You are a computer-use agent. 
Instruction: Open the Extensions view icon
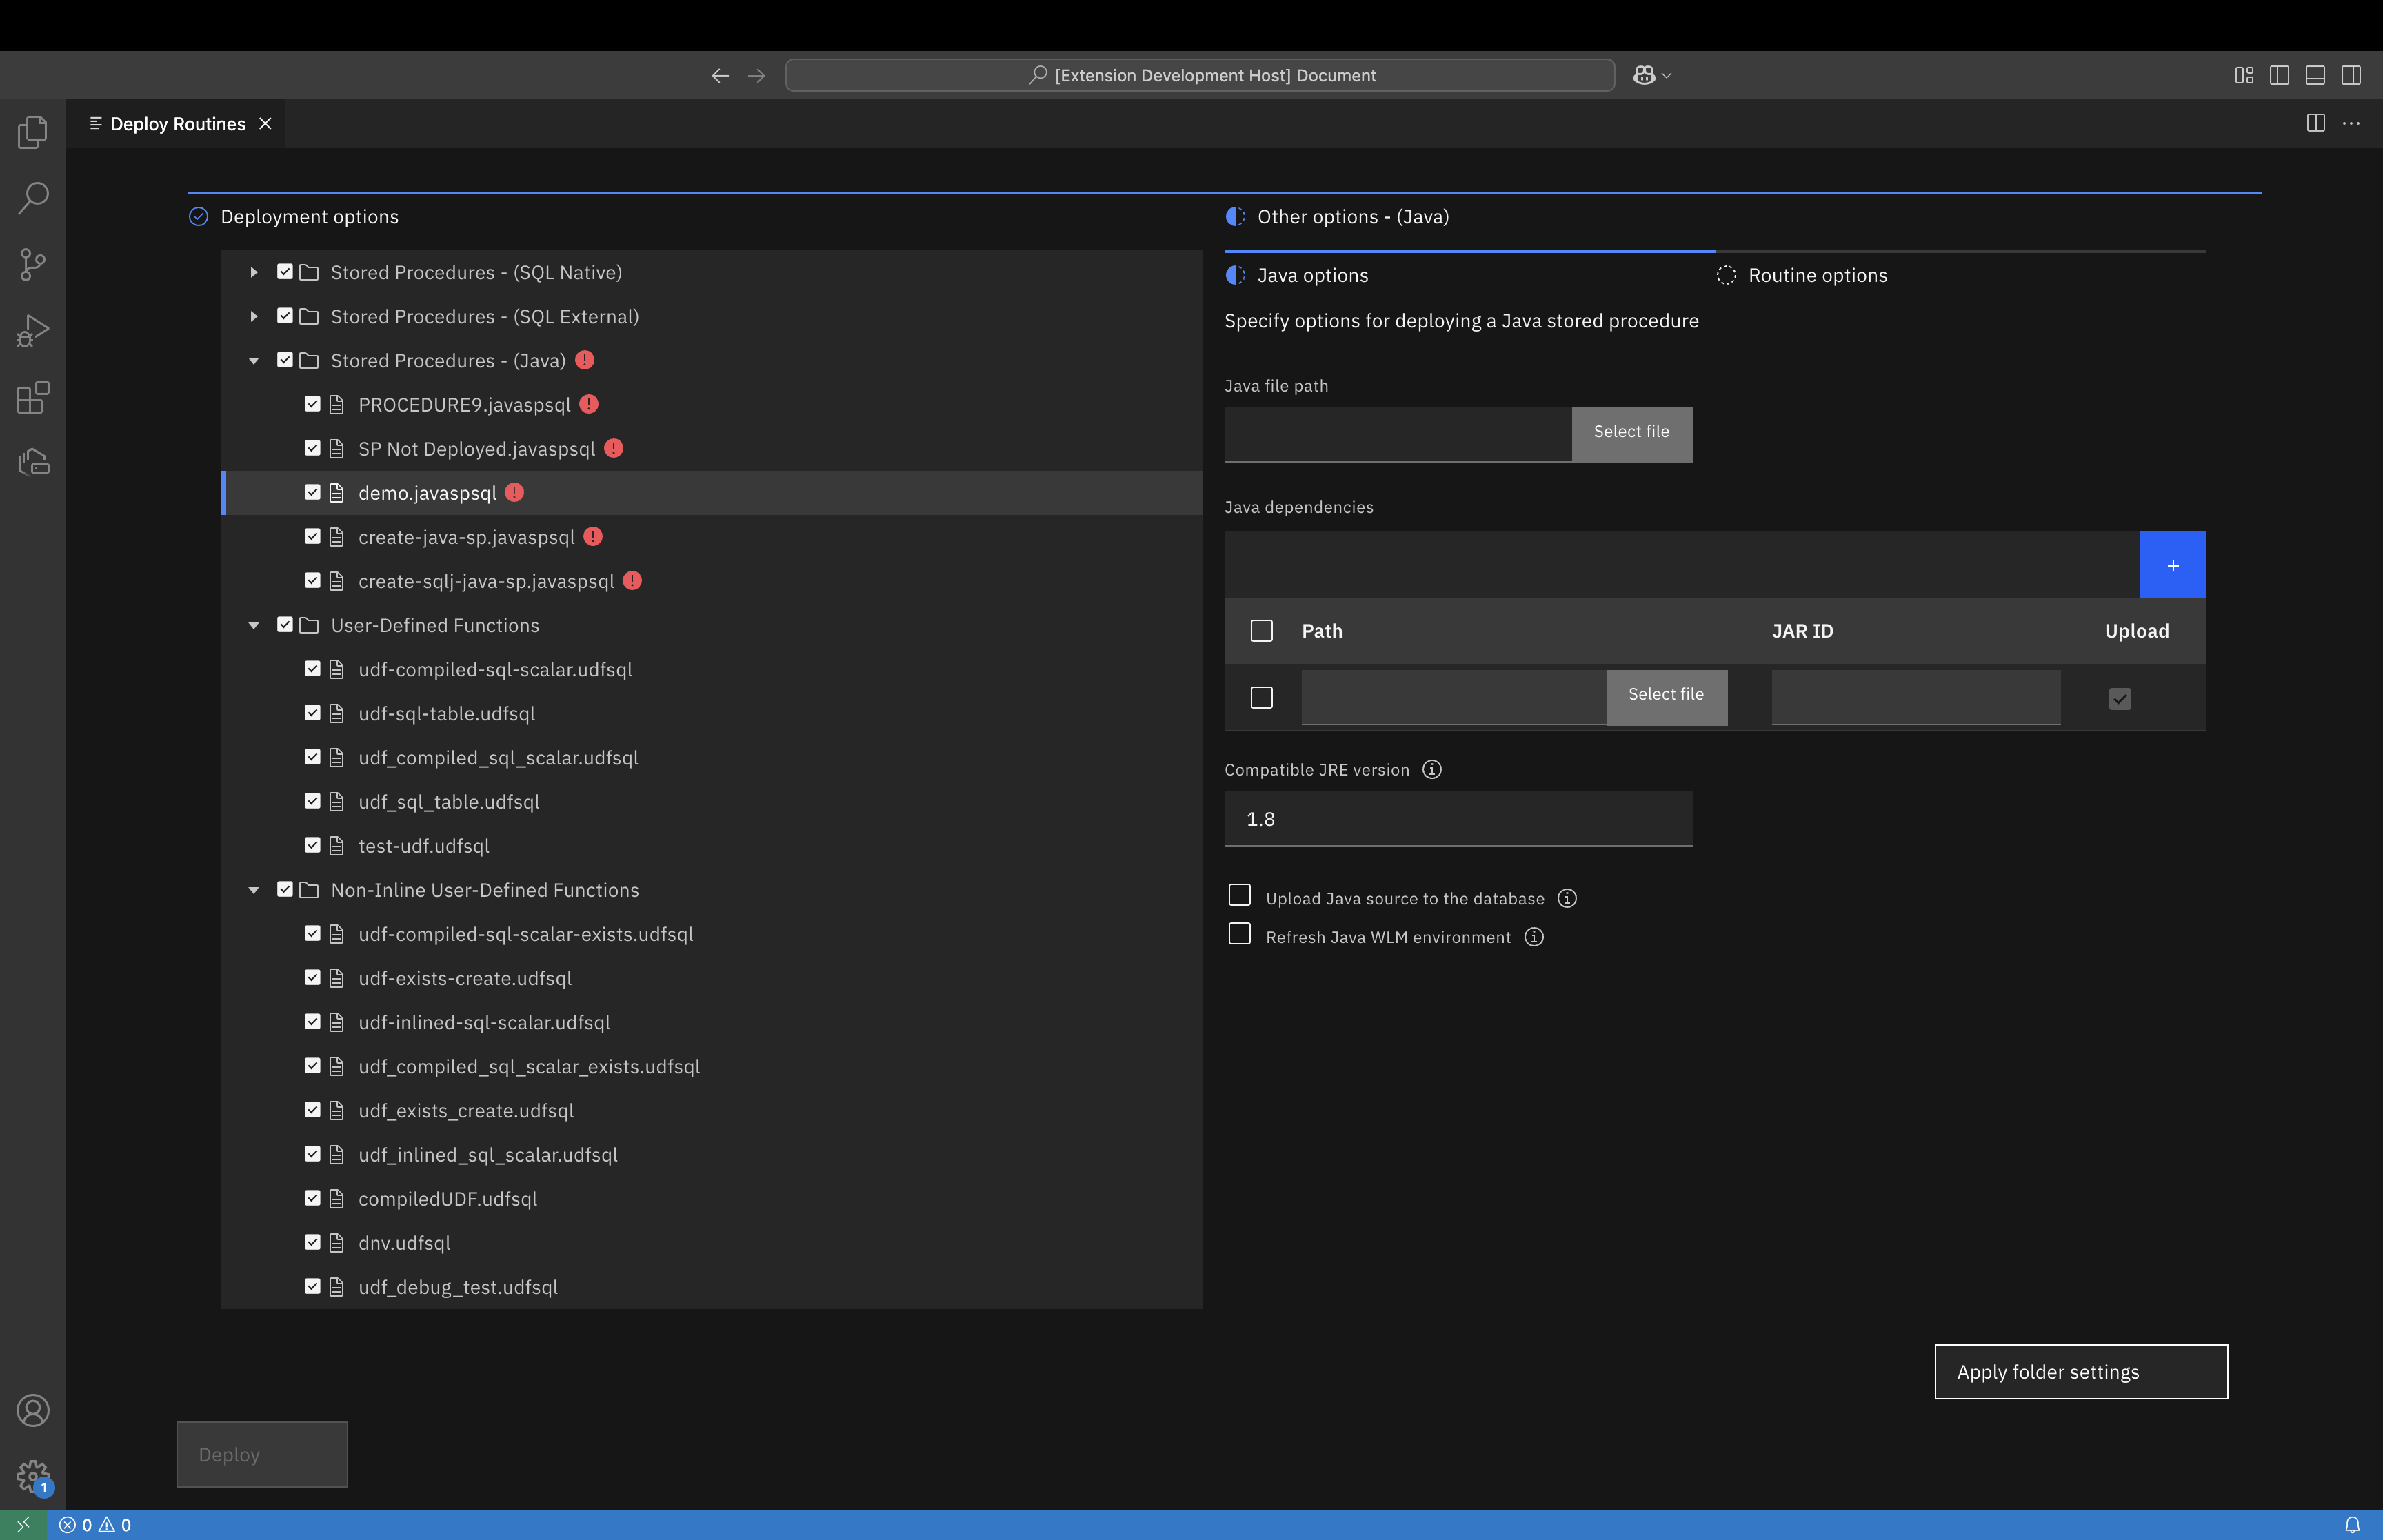pyautogui.click(x=32, y=397)
